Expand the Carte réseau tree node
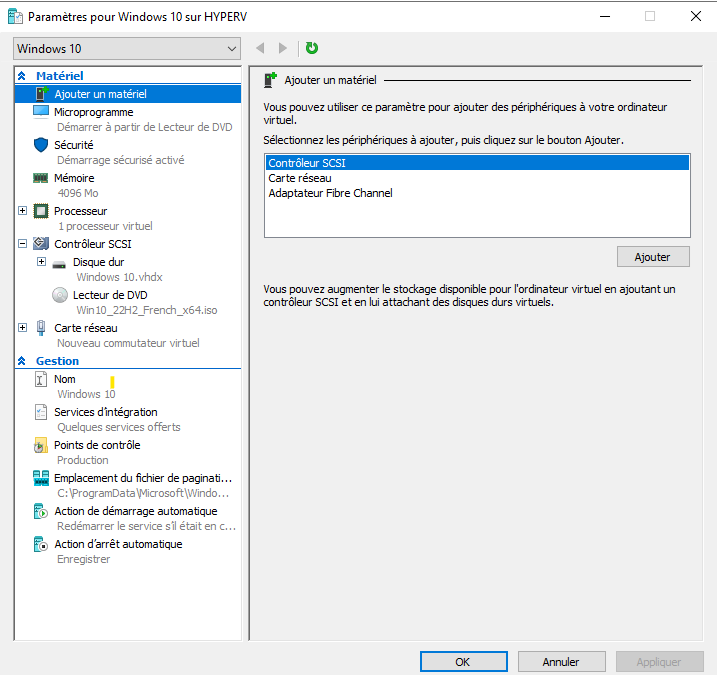The height and width of the screenshot is (675, 717). click(x=23, y=328)
